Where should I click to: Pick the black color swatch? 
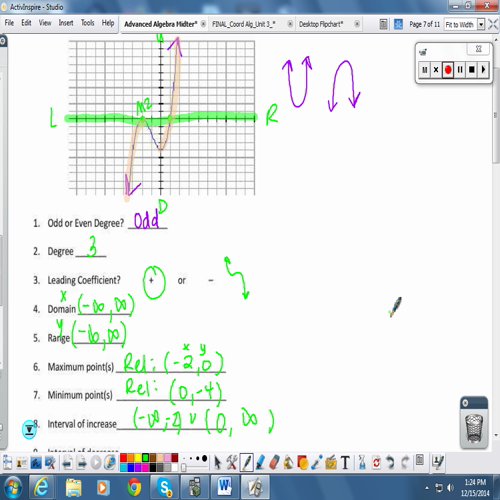tap(153, 467)
